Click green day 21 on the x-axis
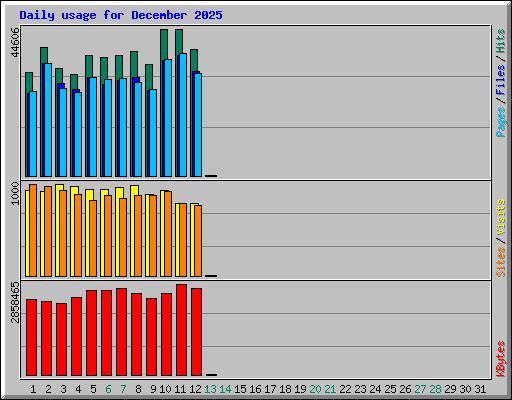 (x=330, y=389)
